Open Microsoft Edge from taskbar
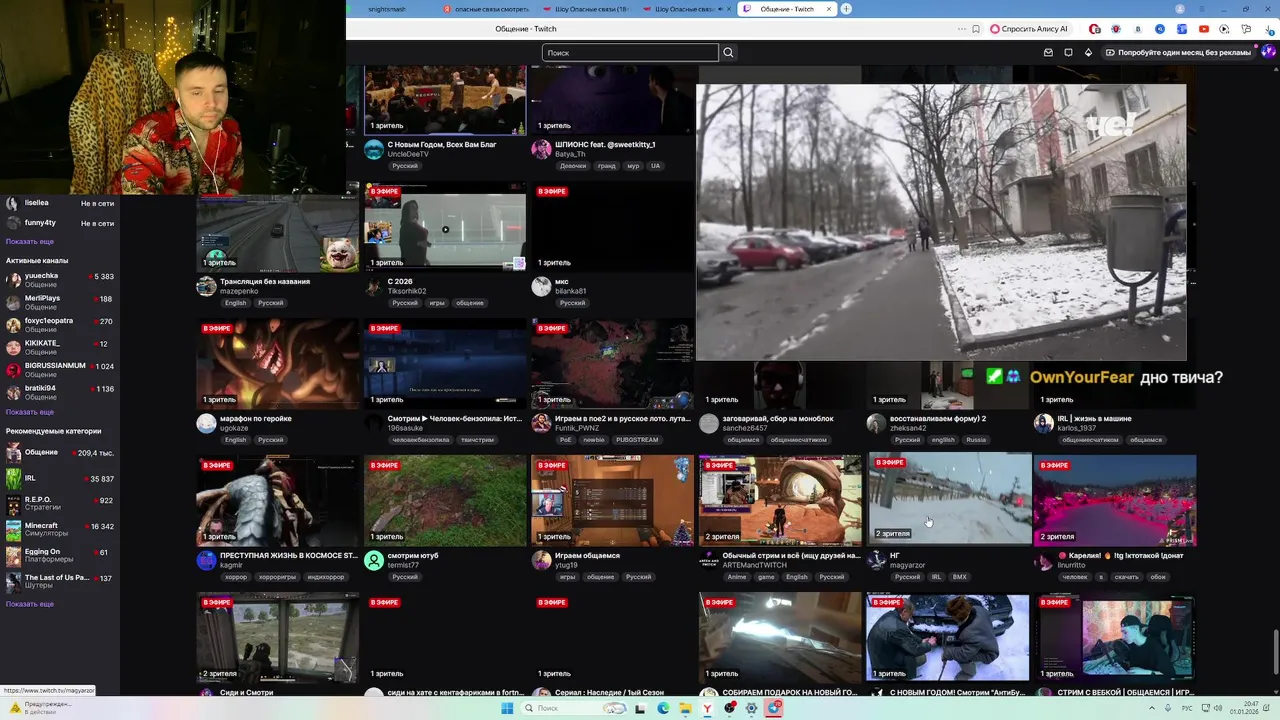This screenshot has width=1280, height=720. [x=663, y=708]
